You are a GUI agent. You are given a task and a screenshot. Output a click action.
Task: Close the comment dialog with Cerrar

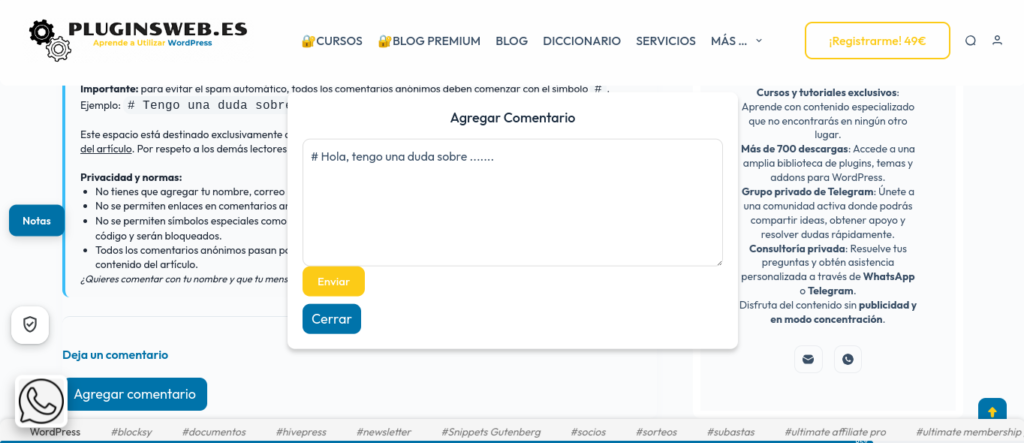pyautogui.click(x=331, y=319)
